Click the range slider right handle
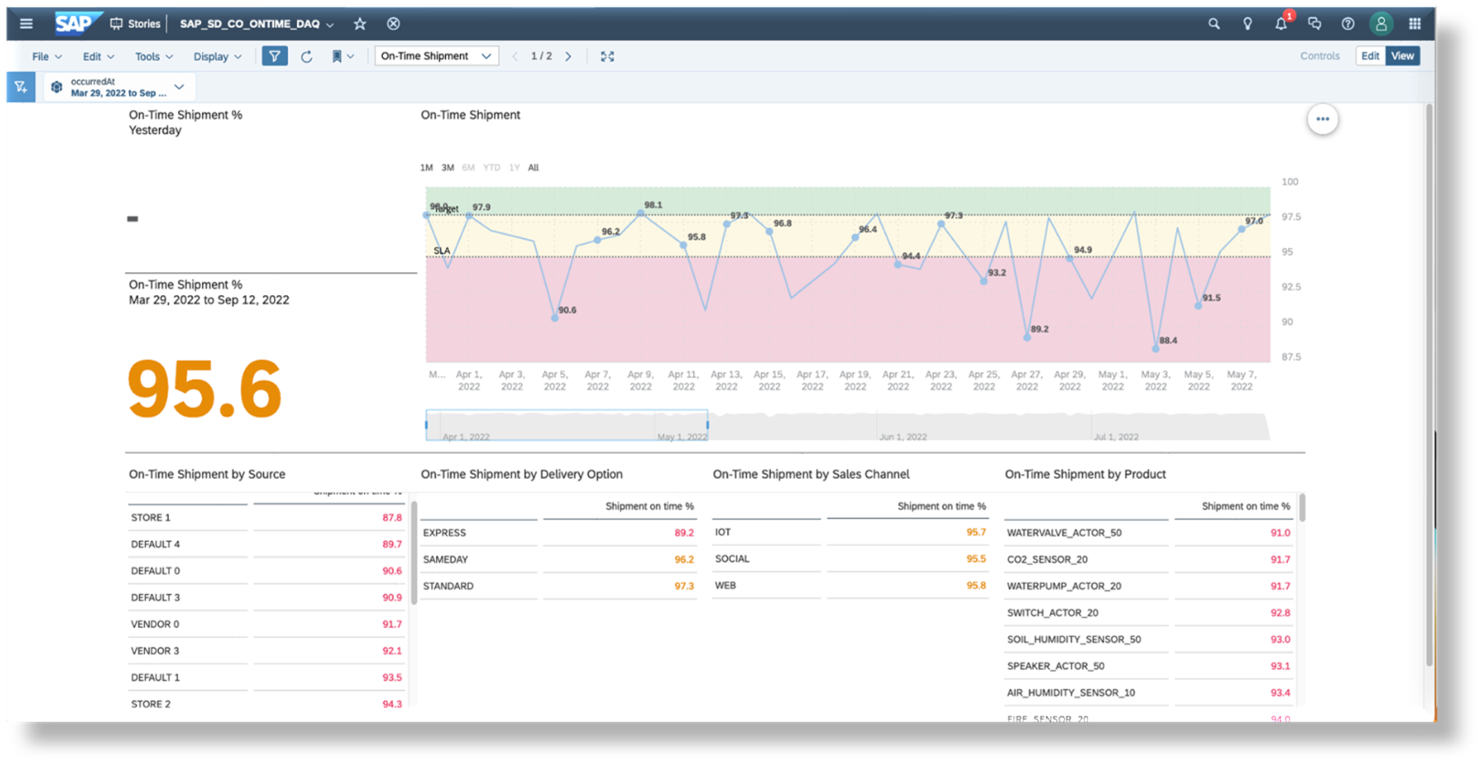1484x770 pixels. pyautogui.click(x=707, y=425)
